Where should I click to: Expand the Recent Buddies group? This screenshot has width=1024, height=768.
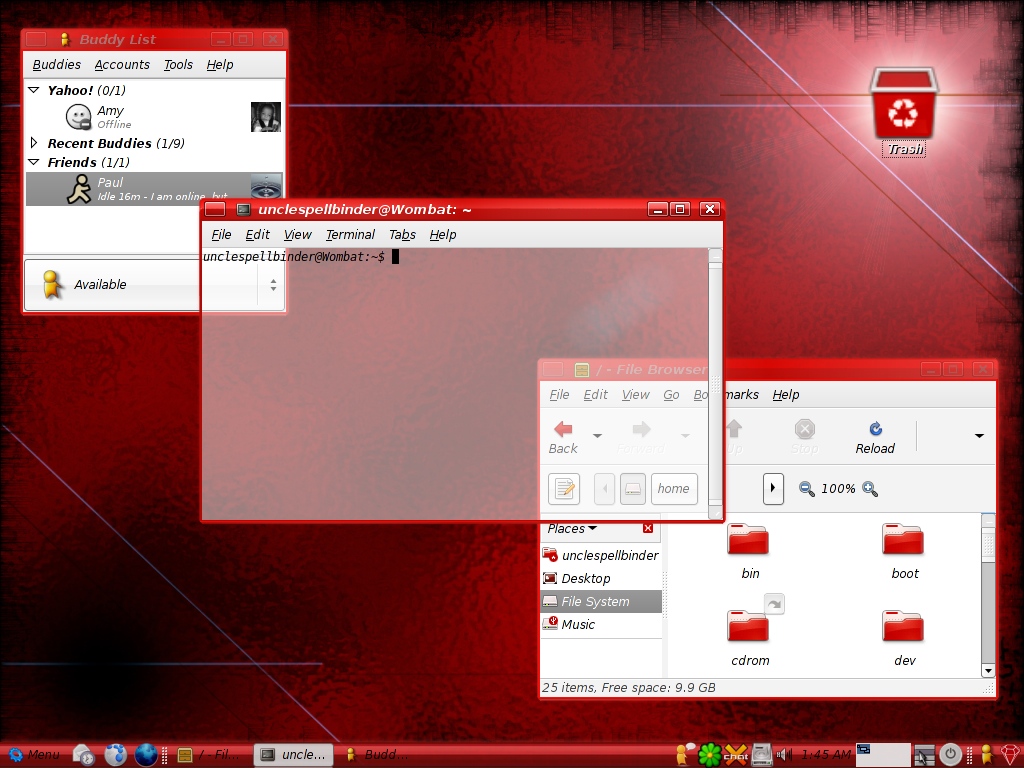[34, 142]
